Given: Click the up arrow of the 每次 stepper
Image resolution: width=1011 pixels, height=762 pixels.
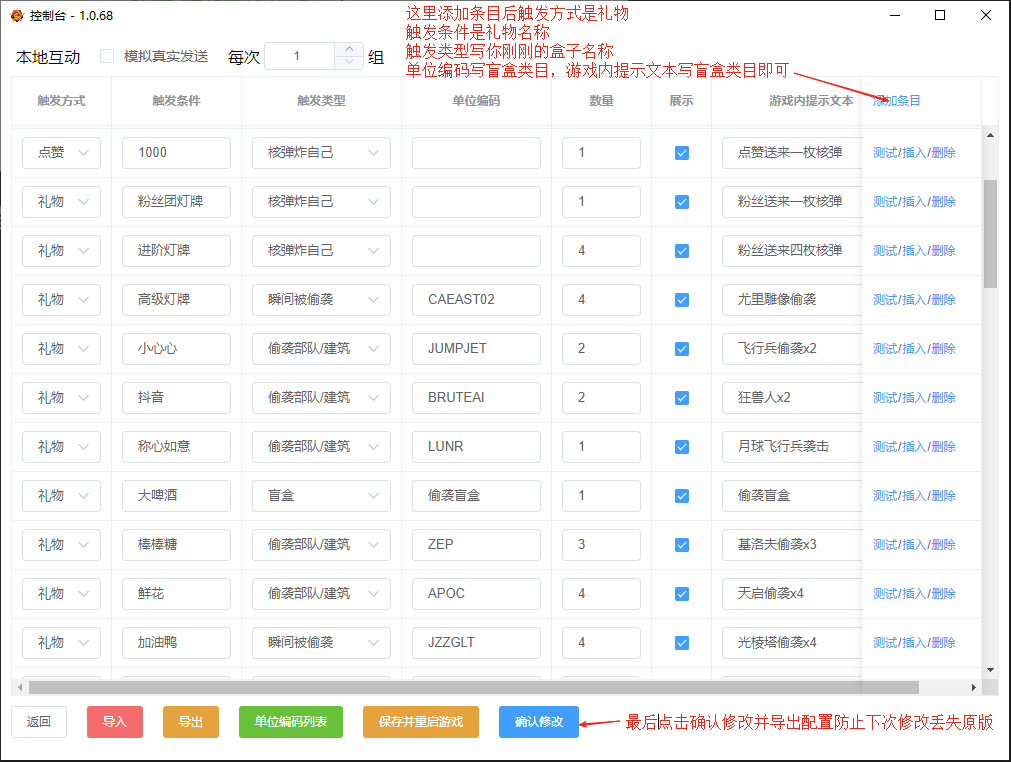Looking at the screenshot, I should coord(347,50).
